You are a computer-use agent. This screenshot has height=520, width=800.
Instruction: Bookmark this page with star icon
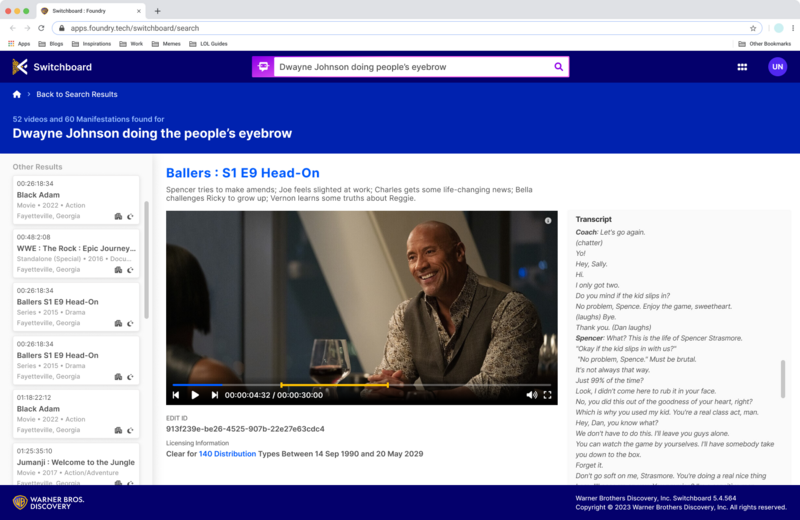tap(753, 28)
